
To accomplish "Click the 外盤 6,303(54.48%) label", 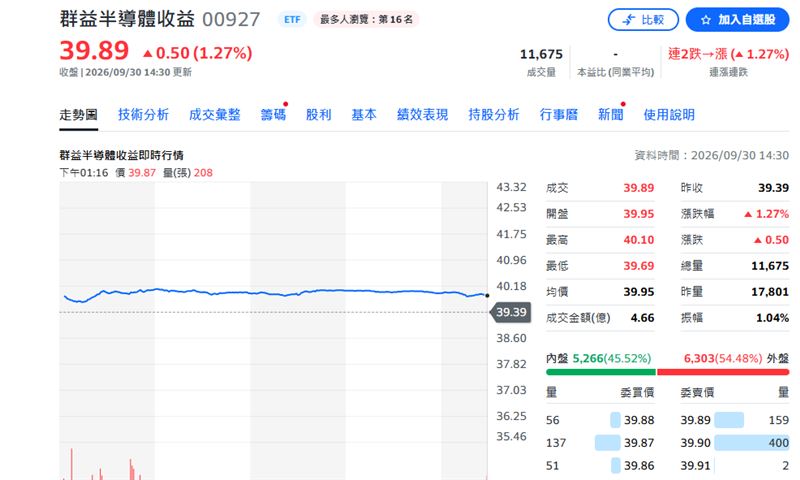I will tap(736, 359).
